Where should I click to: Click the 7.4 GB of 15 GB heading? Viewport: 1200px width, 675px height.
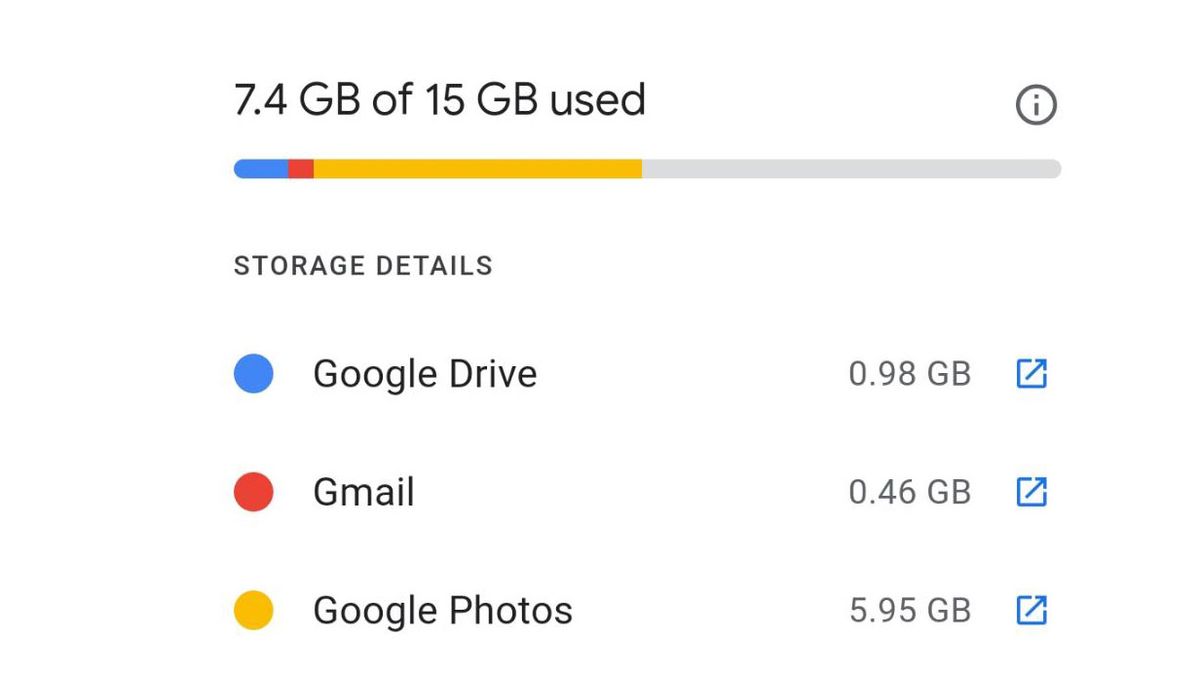440,100
